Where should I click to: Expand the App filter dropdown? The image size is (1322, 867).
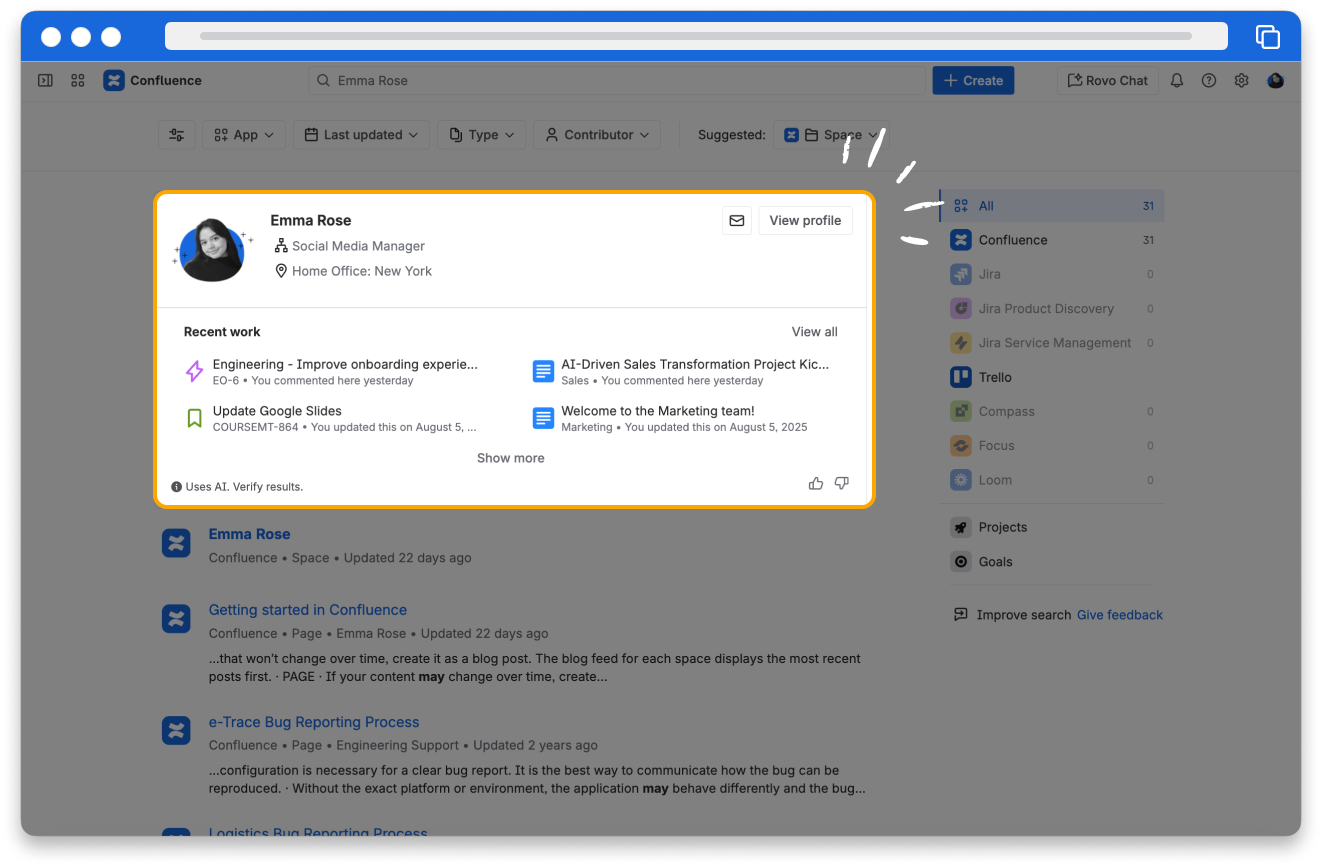pos(244,135)
